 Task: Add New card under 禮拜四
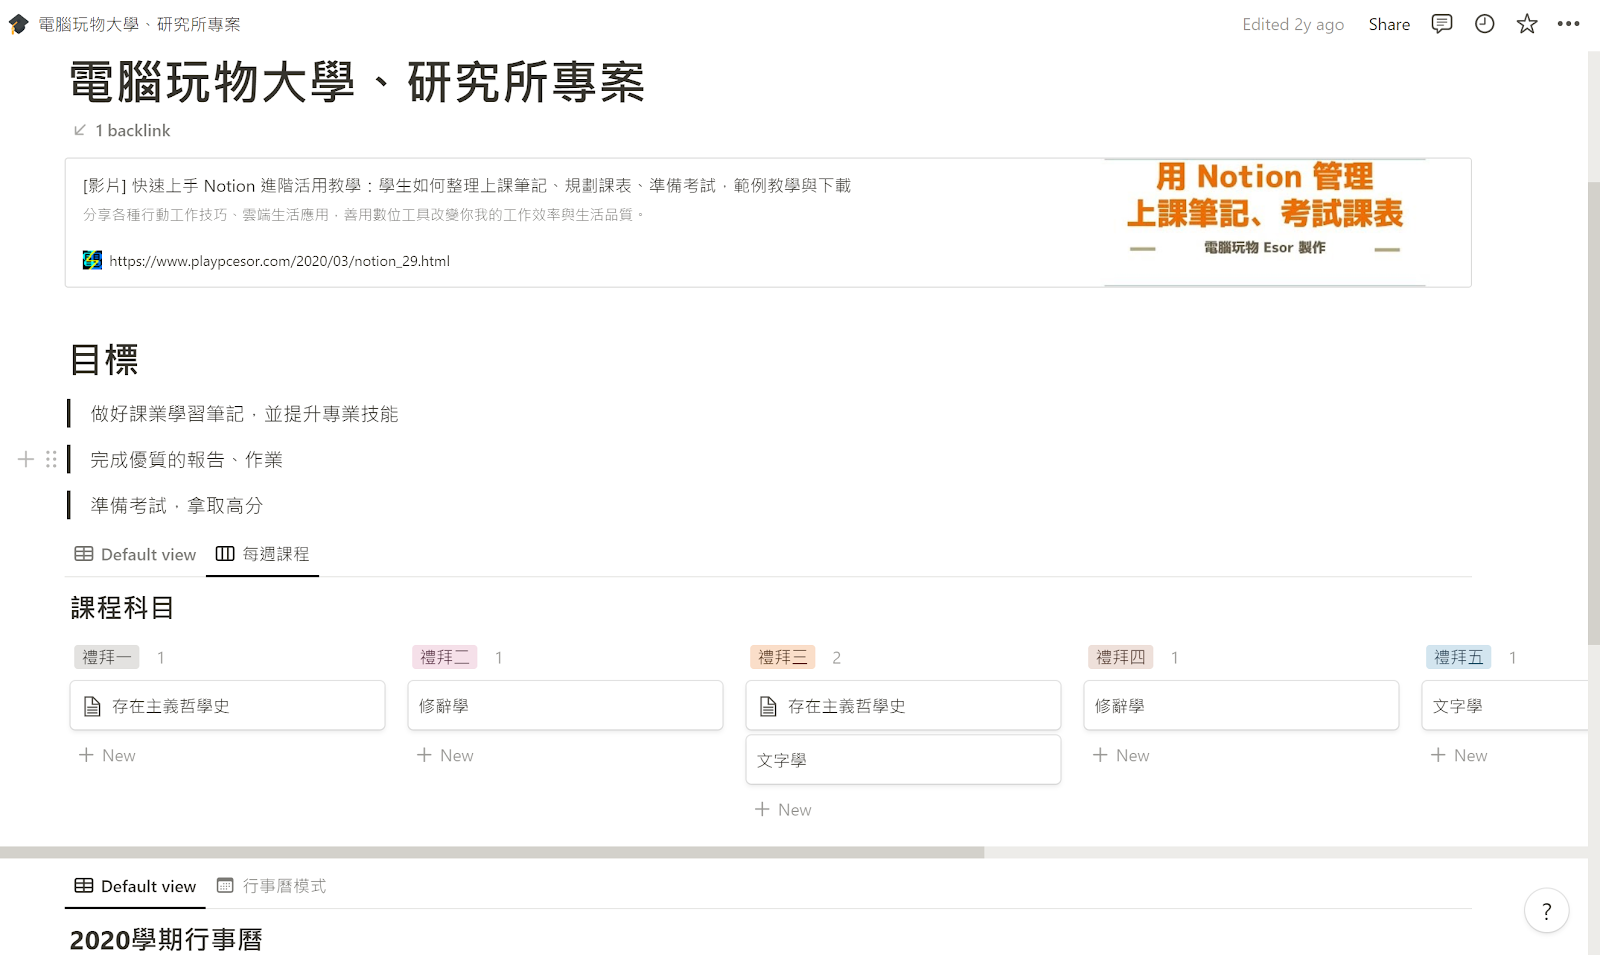1121,755
